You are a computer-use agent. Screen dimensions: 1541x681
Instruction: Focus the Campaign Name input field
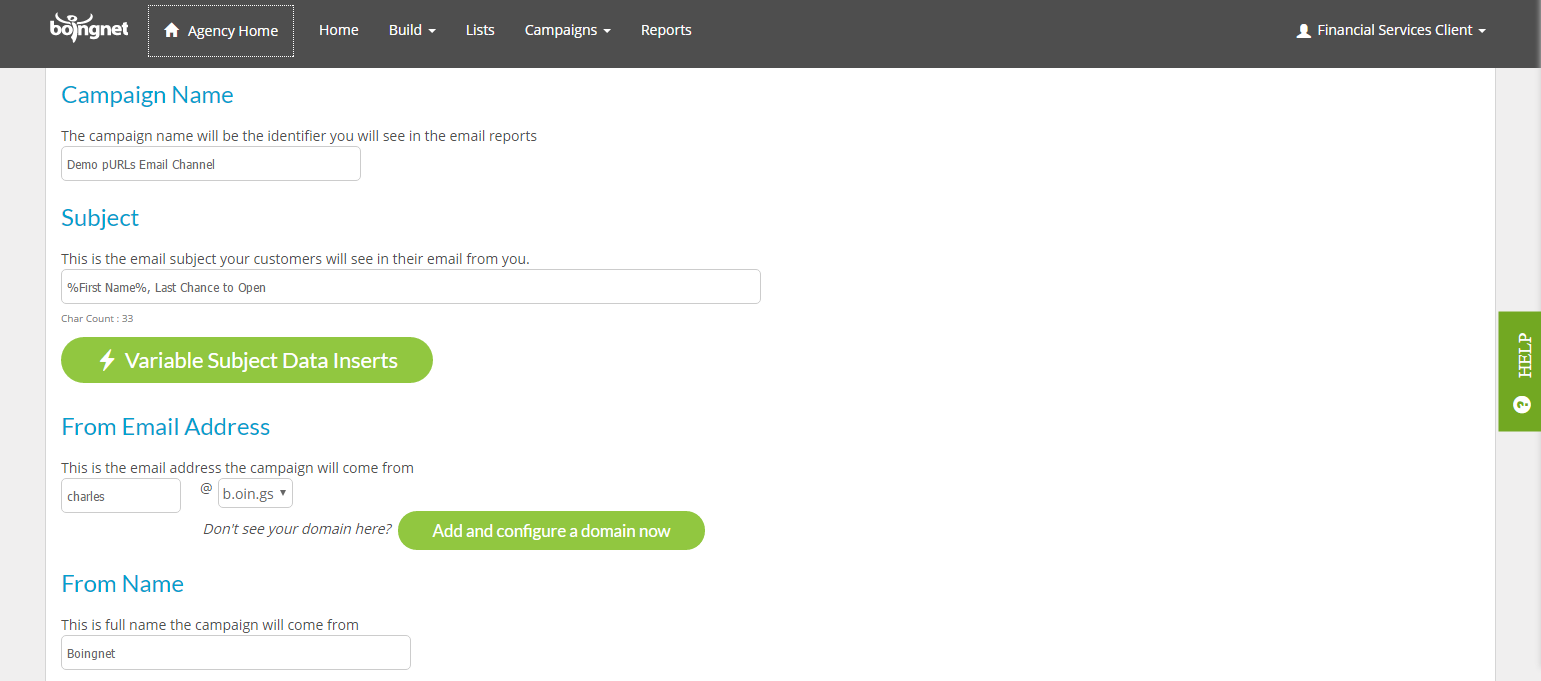click(211, 164)
